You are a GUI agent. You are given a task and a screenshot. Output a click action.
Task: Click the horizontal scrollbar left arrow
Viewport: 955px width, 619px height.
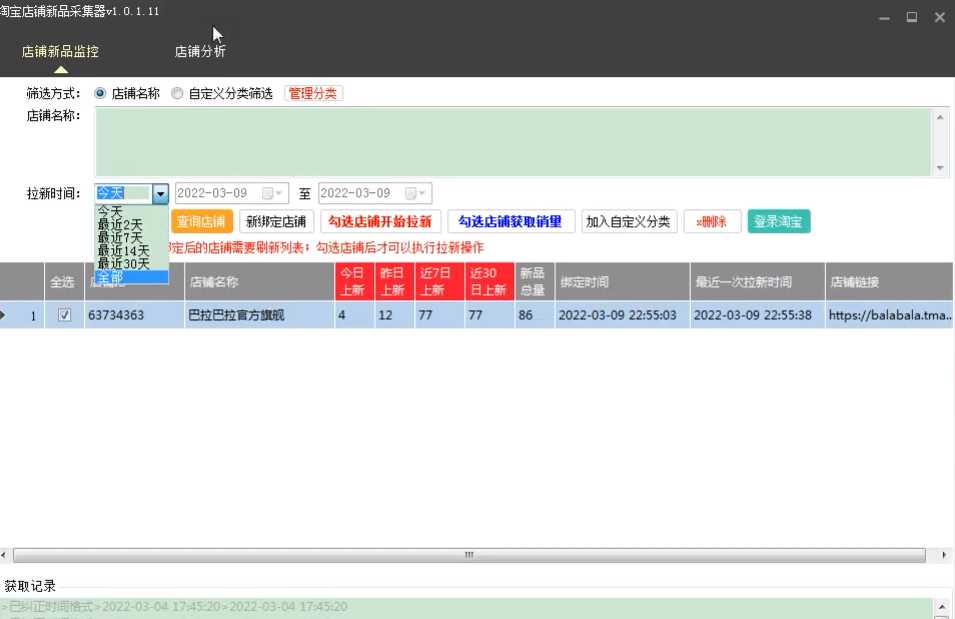point(6,554)
